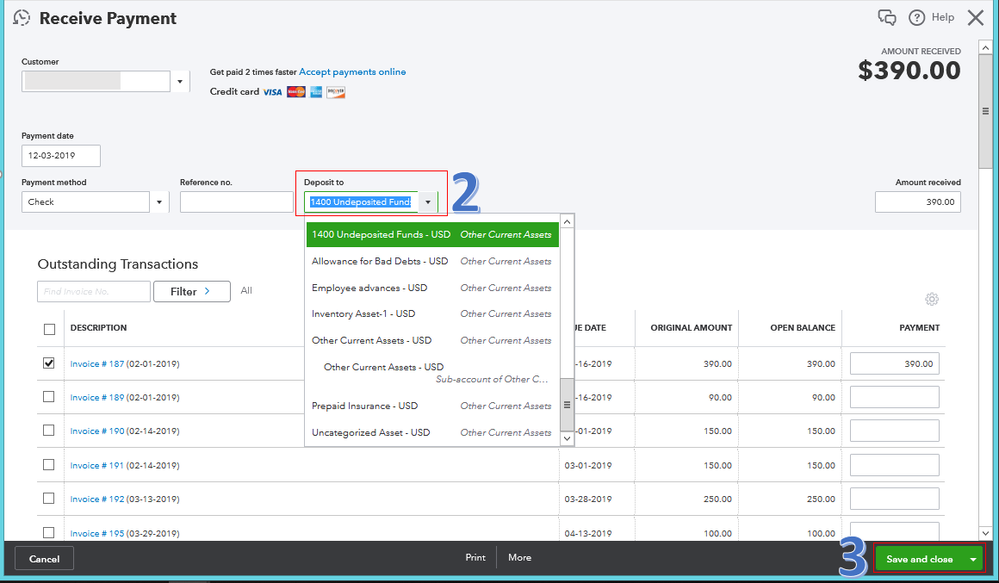Uncheck the Invoice # 187 checkbox
The image size is (999, 583).
(48, 363)
